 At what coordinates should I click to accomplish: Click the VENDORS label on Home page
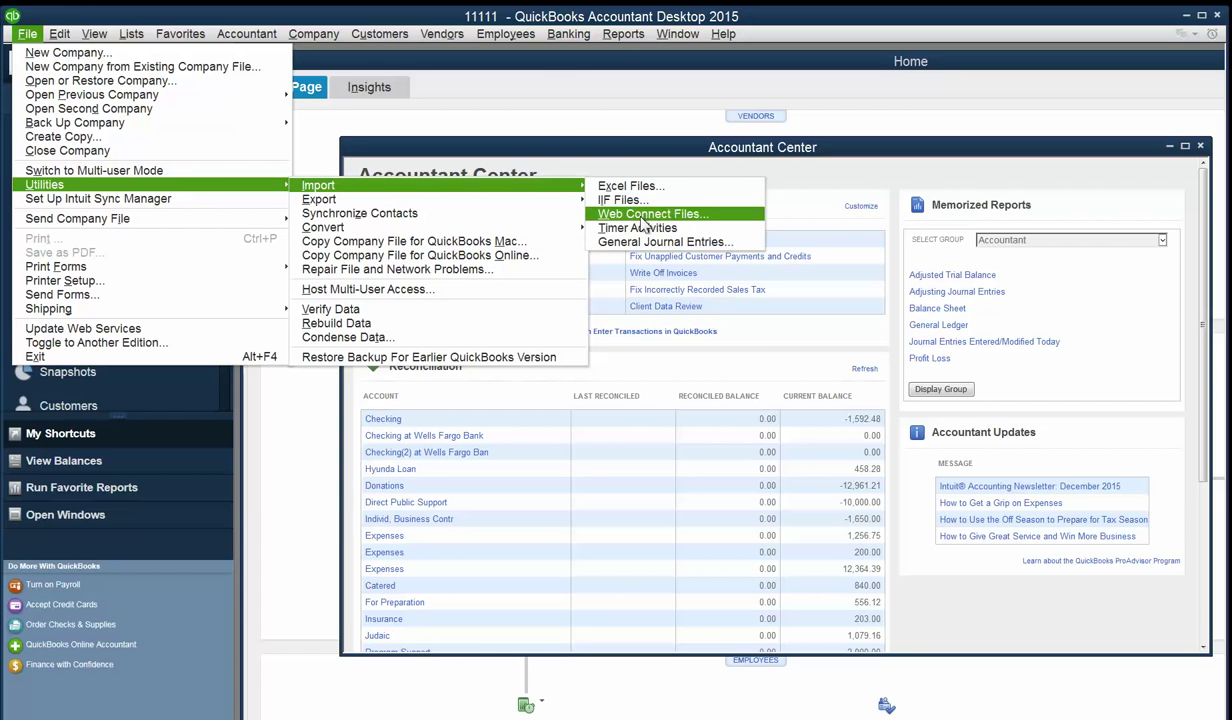pos(756,116)
